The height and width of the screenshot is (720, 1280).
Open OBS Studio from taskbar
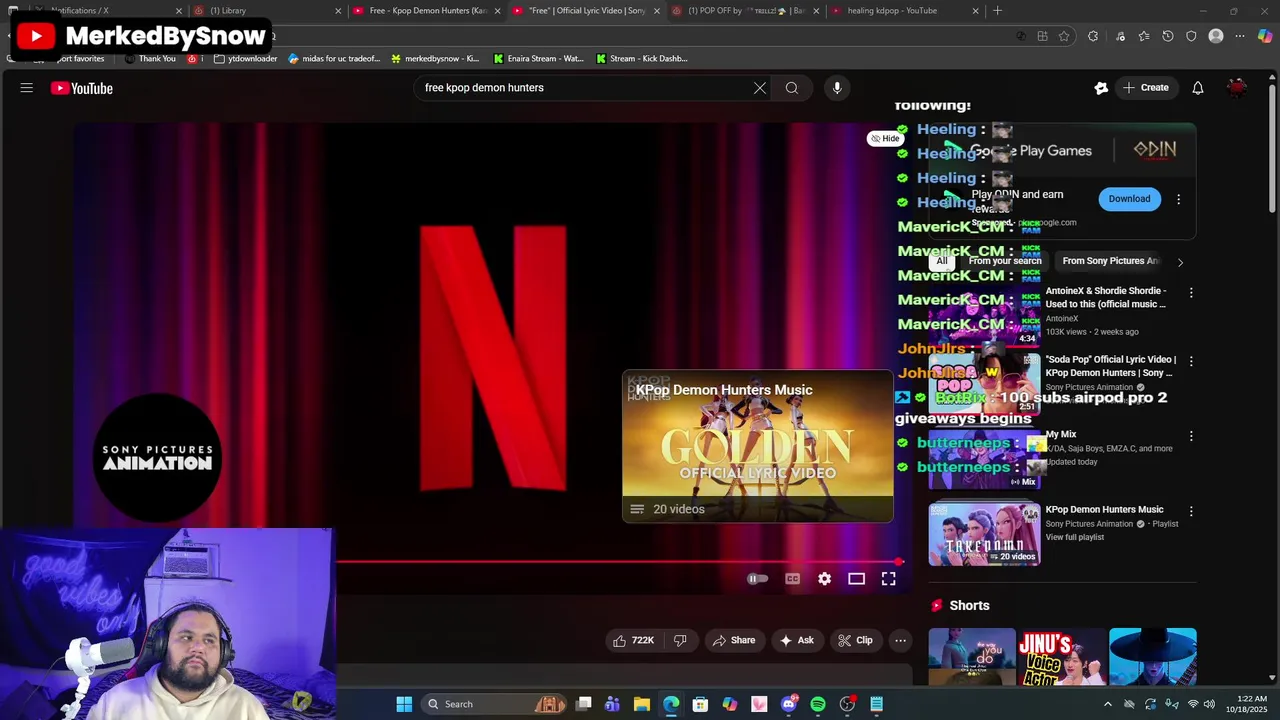click(x=847, y=704)
